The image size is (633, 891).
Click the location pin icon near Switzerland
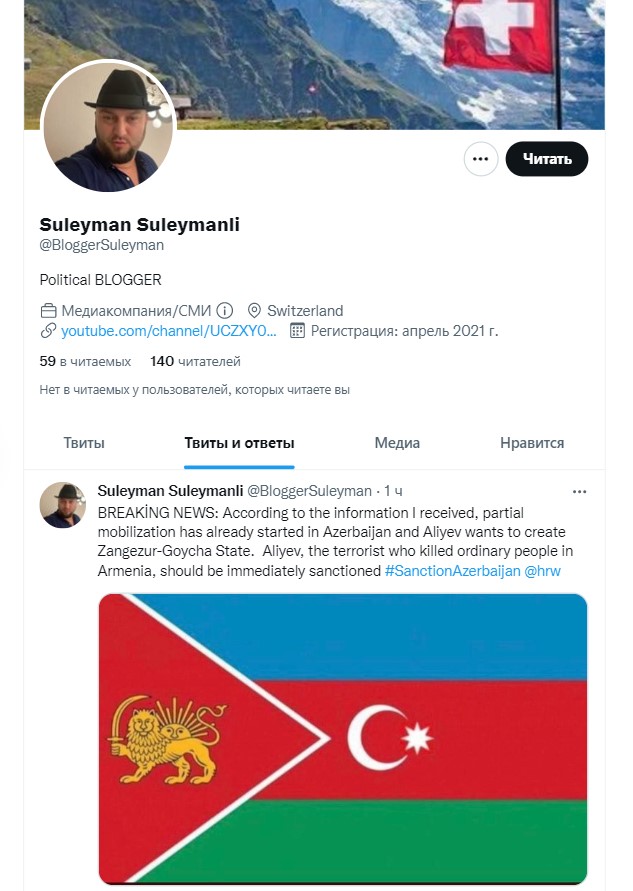click(255, 311)
